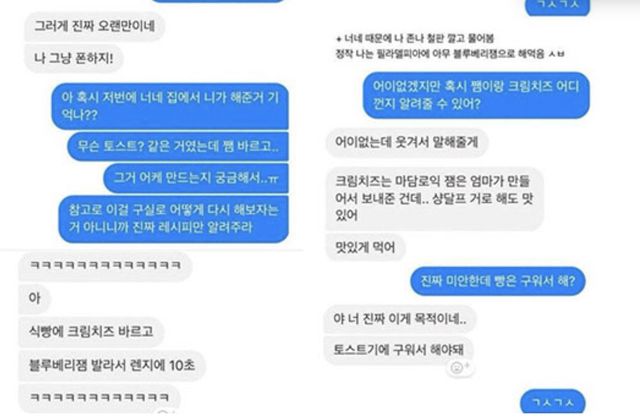Tap the '나 그냥 폰하지!' message
This screenshot has height=418, width=640.
pos(74,58)
